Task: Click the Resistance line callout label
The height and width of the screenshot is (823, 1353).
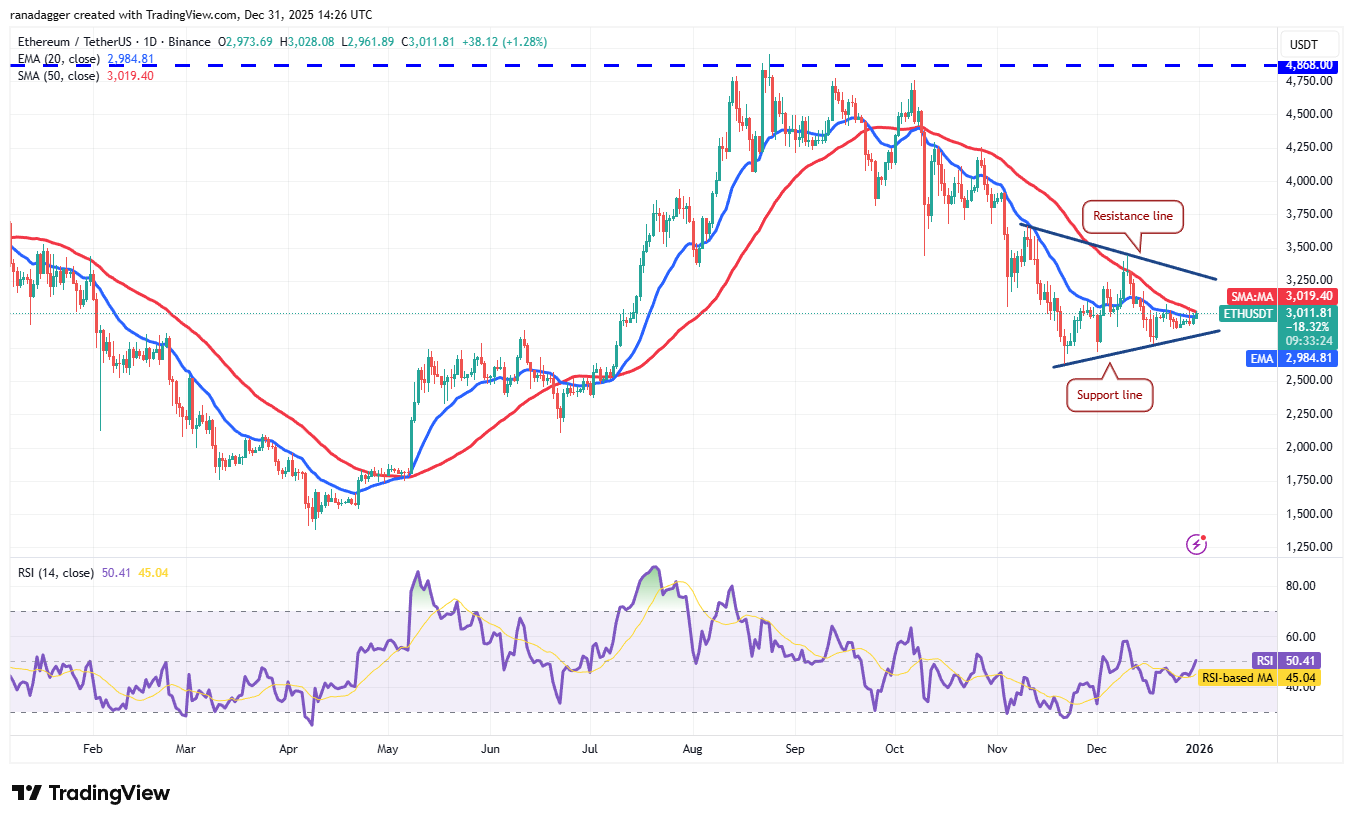Action: [x=1132, y=216]
